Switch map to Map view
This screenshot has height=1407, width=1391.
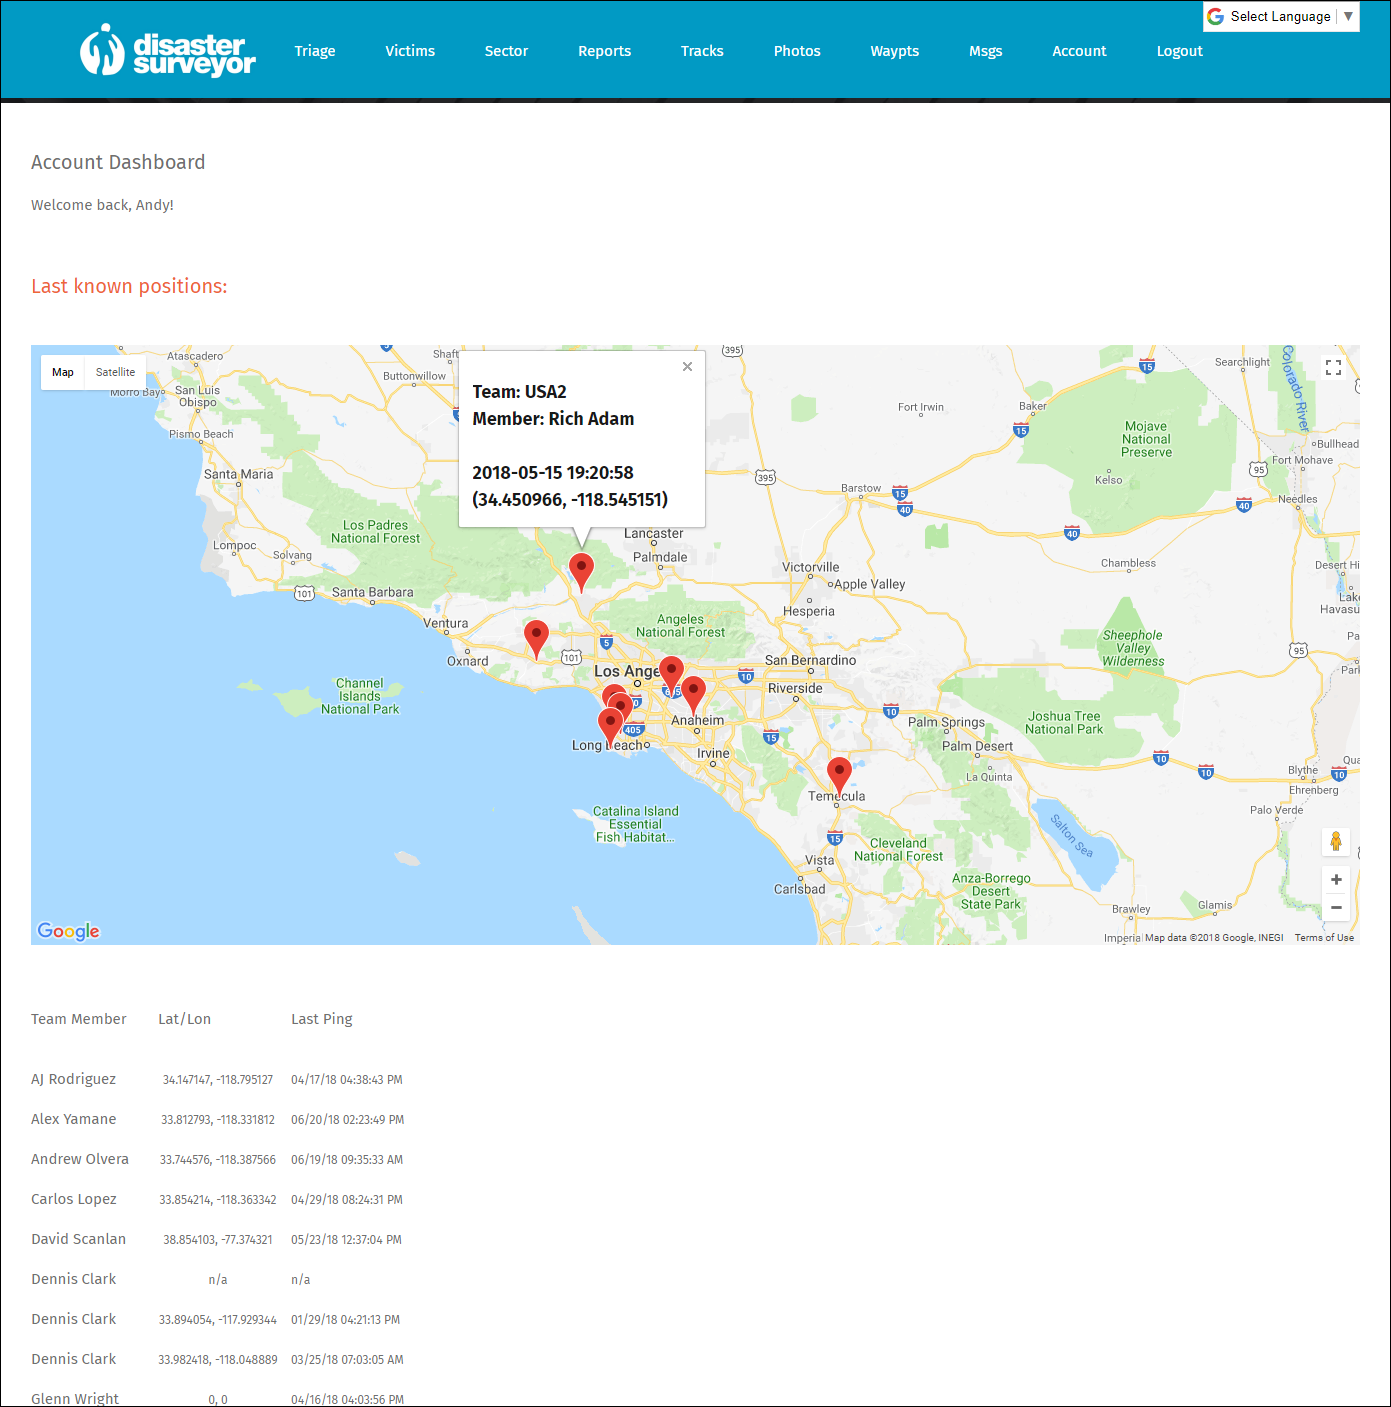coord(63,372)
